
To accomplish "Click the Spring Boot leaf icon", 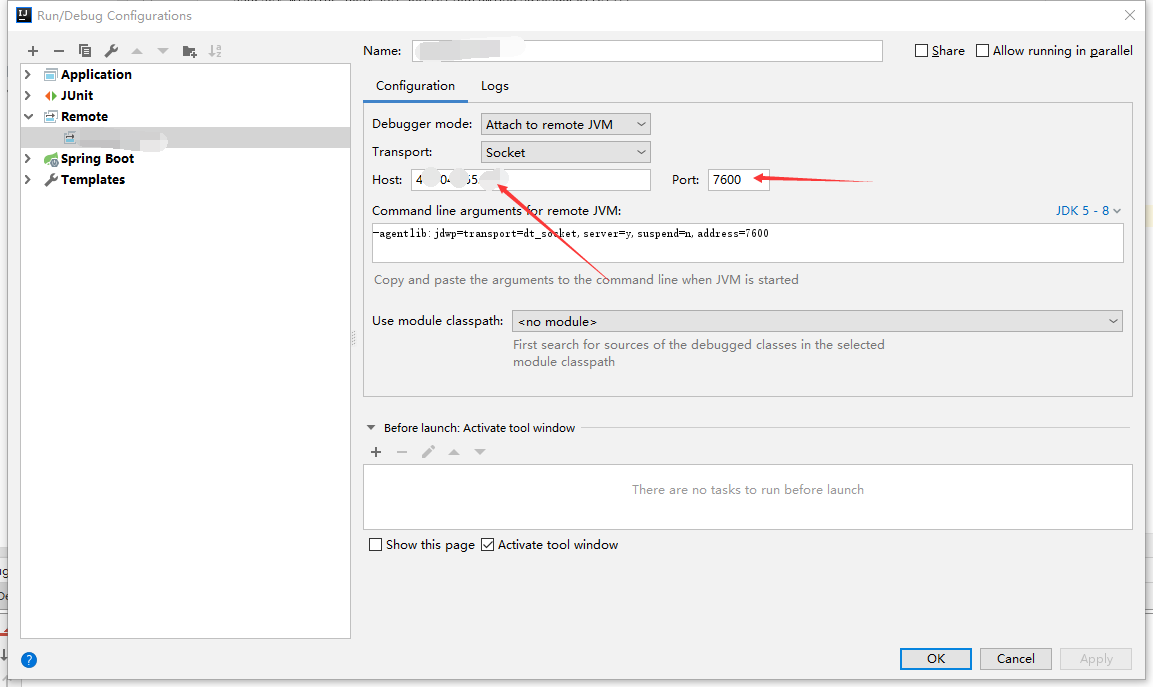I will pyautogui.click(x=51, y=159).
